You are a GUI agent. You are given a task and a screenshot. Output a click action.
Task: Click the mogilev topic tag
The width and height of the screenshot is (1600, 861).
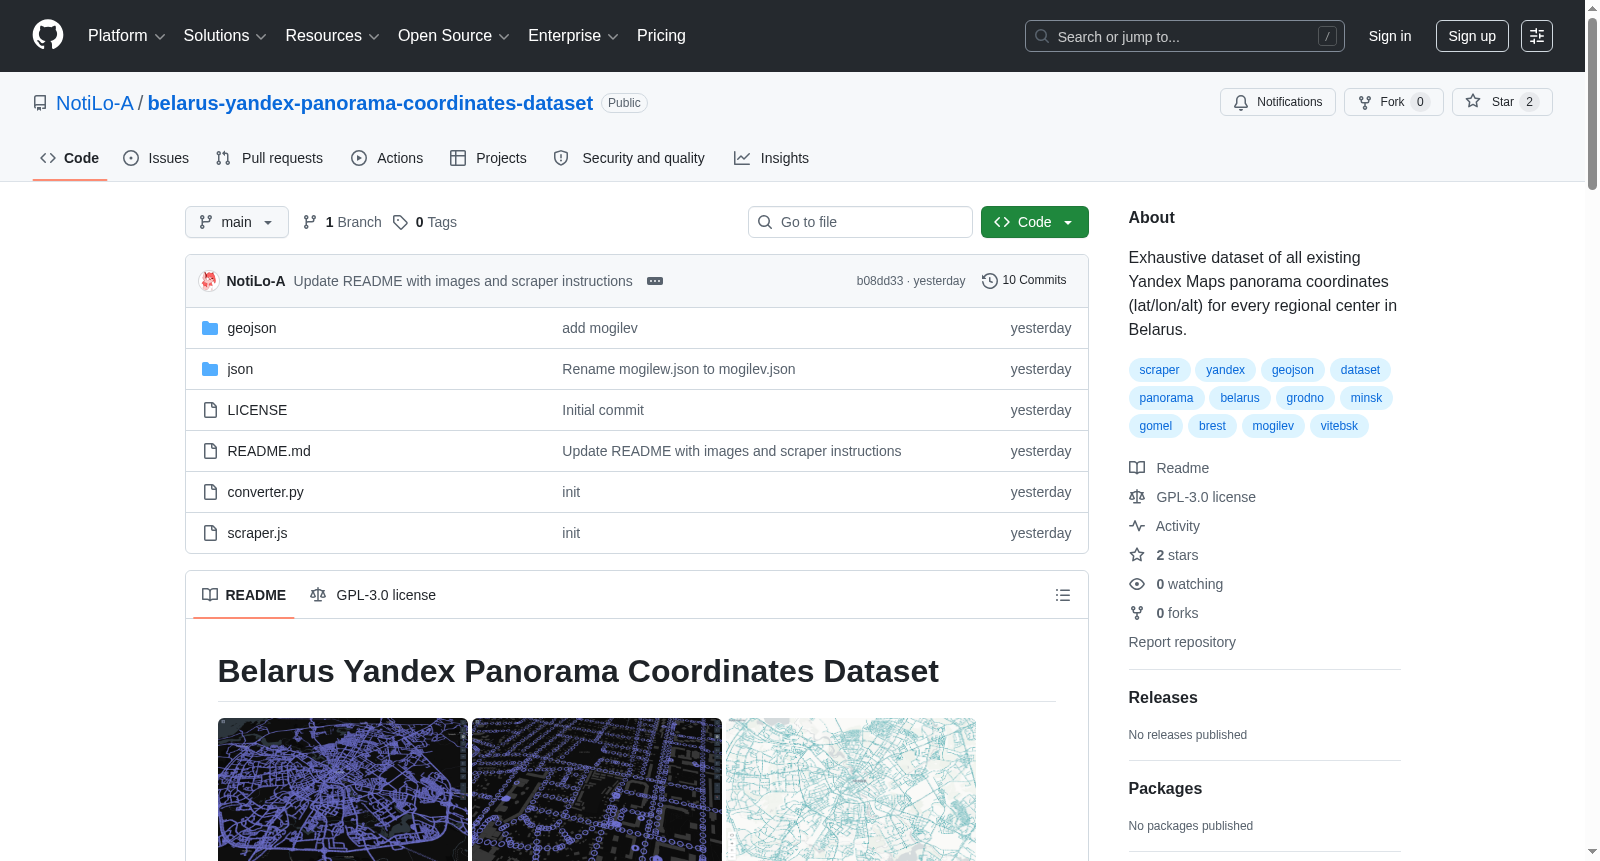coord(1273,426)
